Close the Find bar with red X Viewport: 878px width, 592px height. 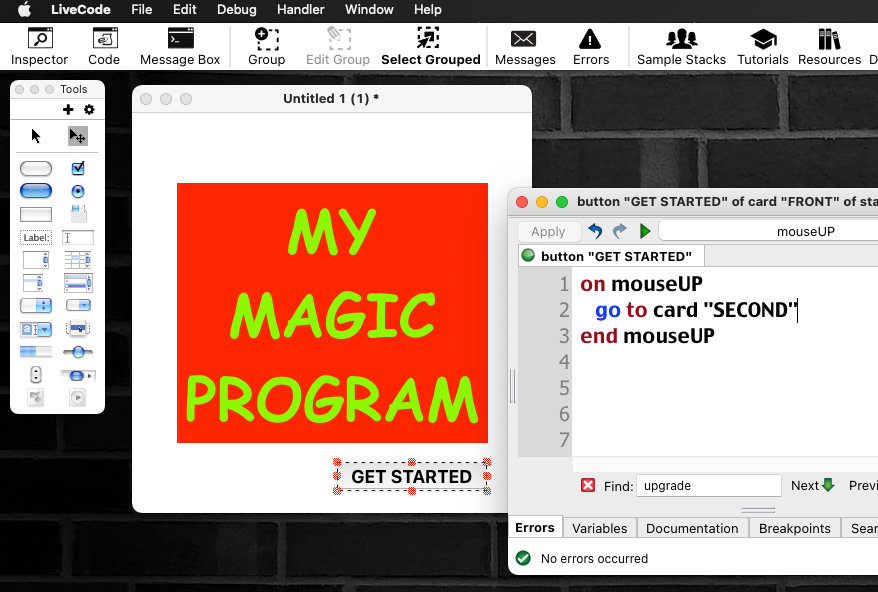588,485
